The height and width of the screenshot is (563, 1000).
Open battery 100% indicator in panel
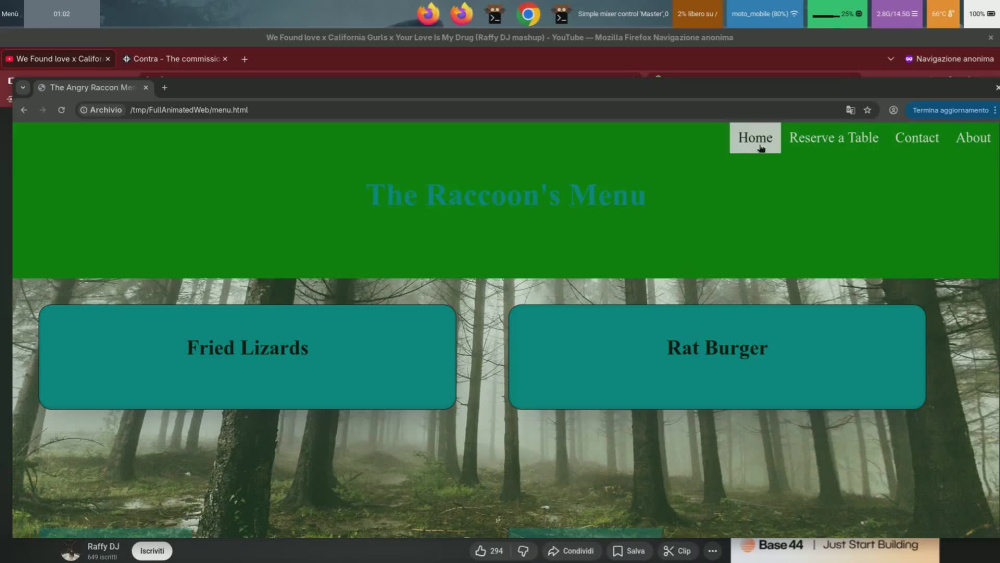click(x=982, y=13)
